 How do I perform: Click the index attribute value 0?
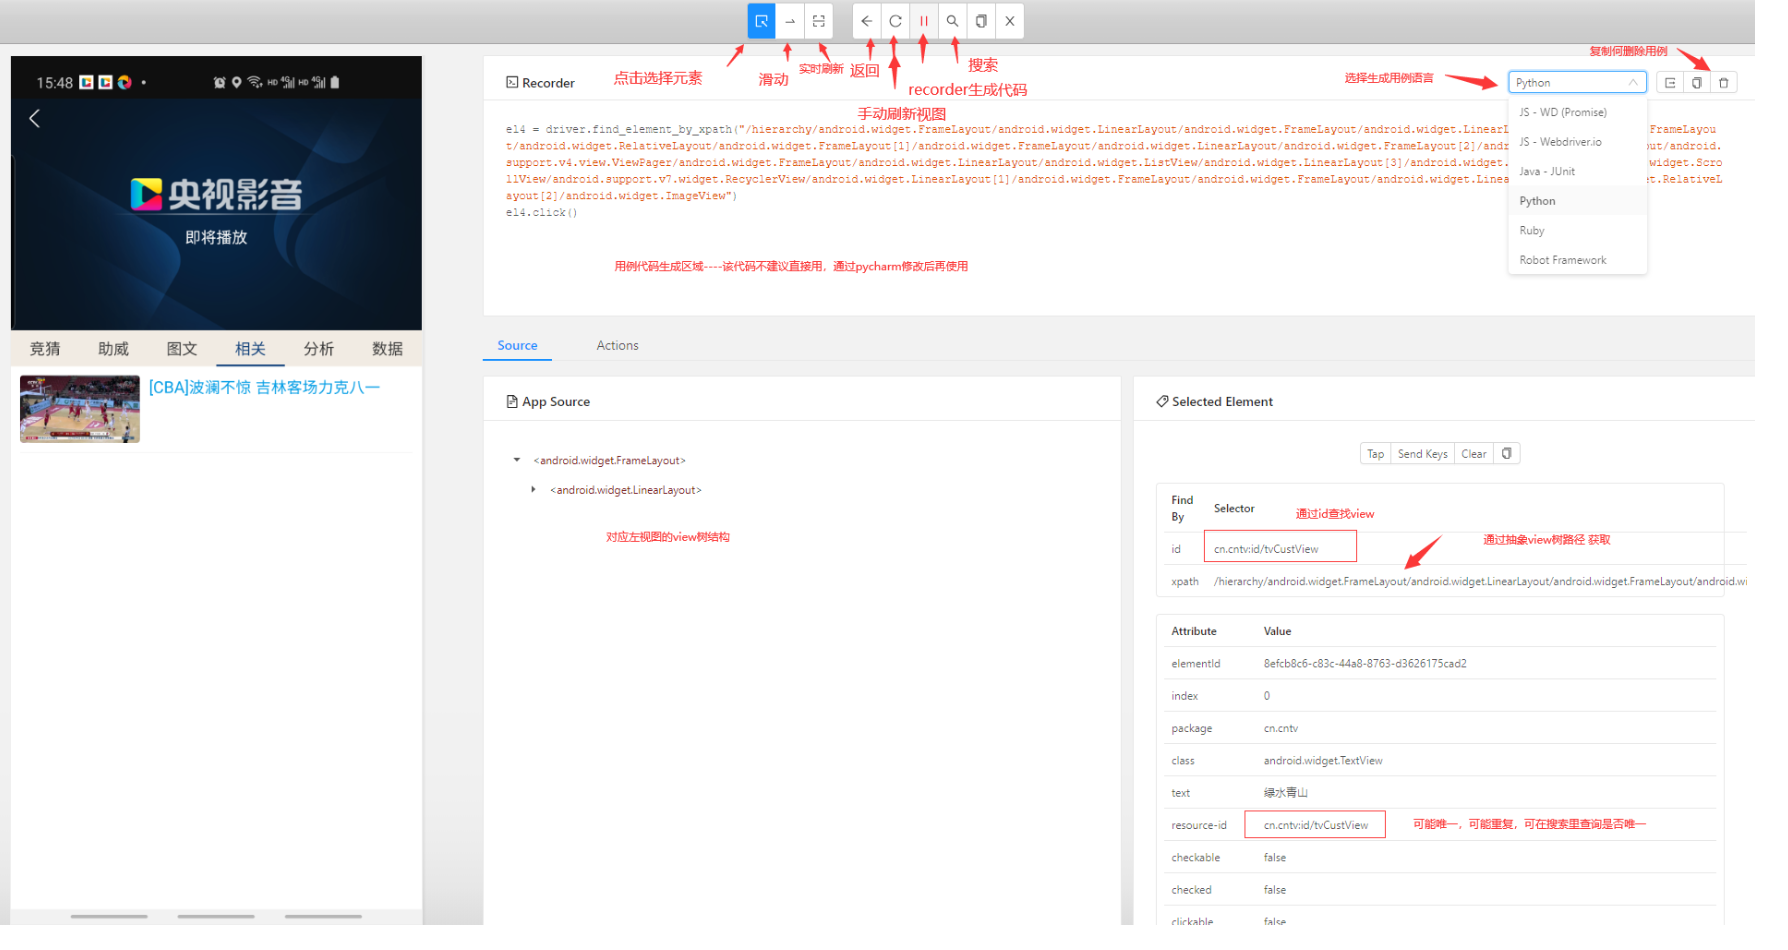(1267, 696)
